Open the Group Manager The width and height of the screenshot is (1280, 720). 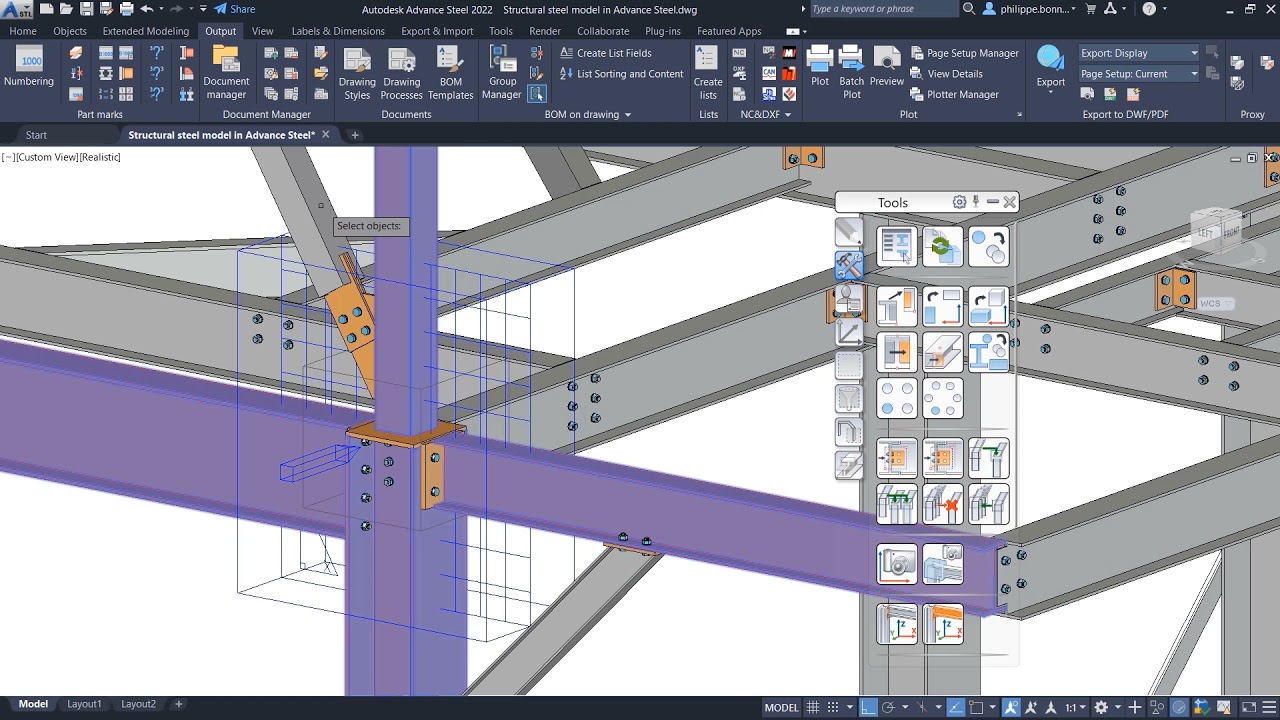(x=502, y=74)
